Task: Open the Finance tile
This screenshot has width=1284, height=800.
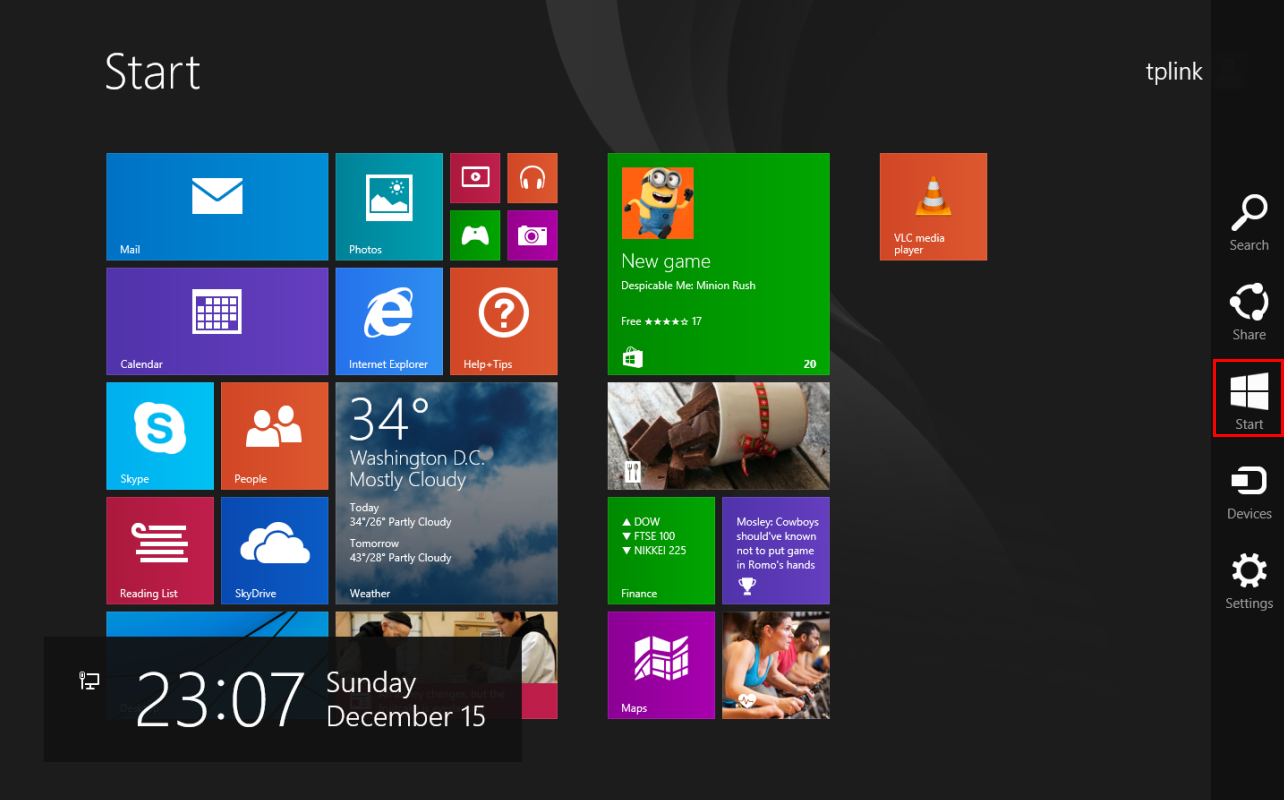Action: pos(661,551)
